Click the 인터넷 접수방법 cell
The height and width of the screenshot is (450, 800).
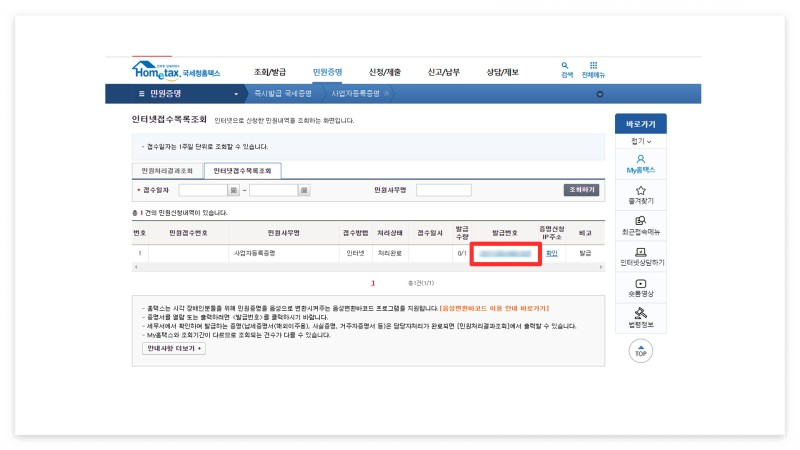[x=355, y=253]
